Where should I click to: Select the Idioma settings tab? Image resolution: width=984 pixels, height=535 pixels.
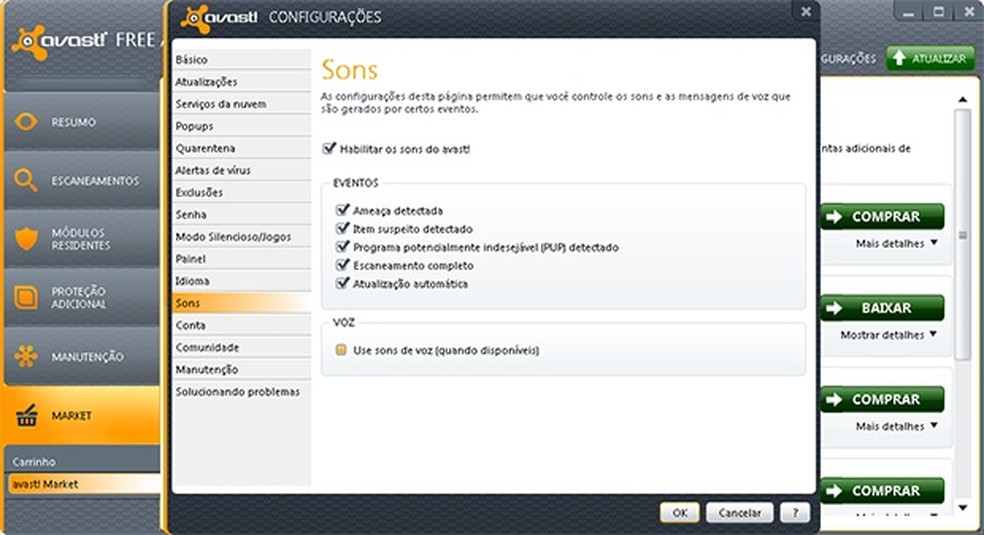[193, 281]
